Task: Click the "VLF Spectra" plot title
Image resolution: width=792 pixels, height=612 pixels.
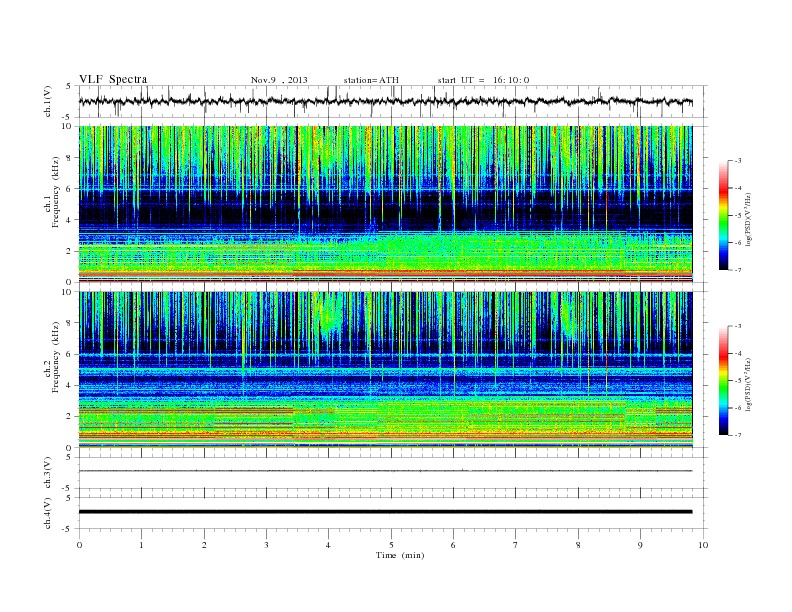Action: 113,79
